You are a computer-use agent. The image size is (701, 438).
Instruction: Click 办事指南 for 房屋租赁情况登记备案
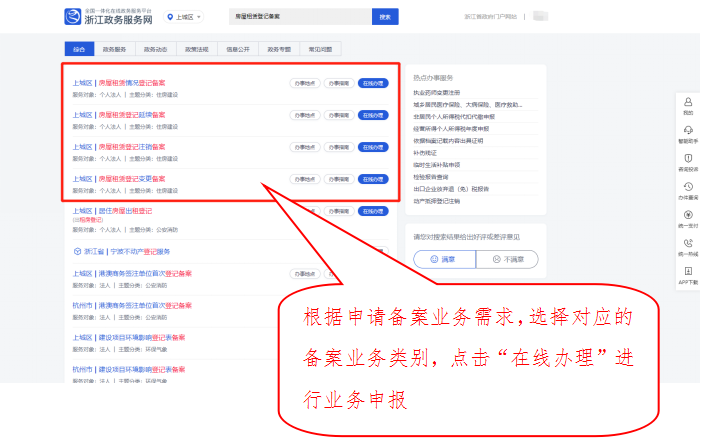click(339, 83)
